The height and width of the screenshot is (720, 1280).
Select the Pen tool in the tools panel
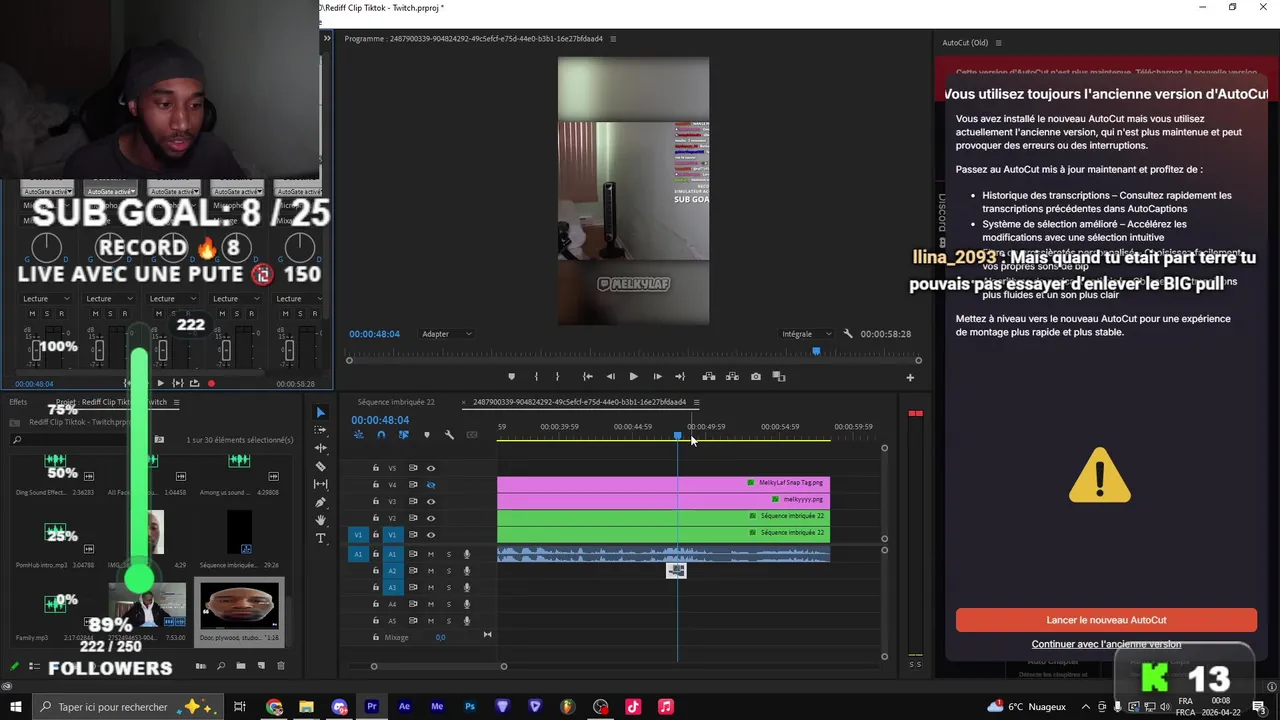[x=321, y=502]
